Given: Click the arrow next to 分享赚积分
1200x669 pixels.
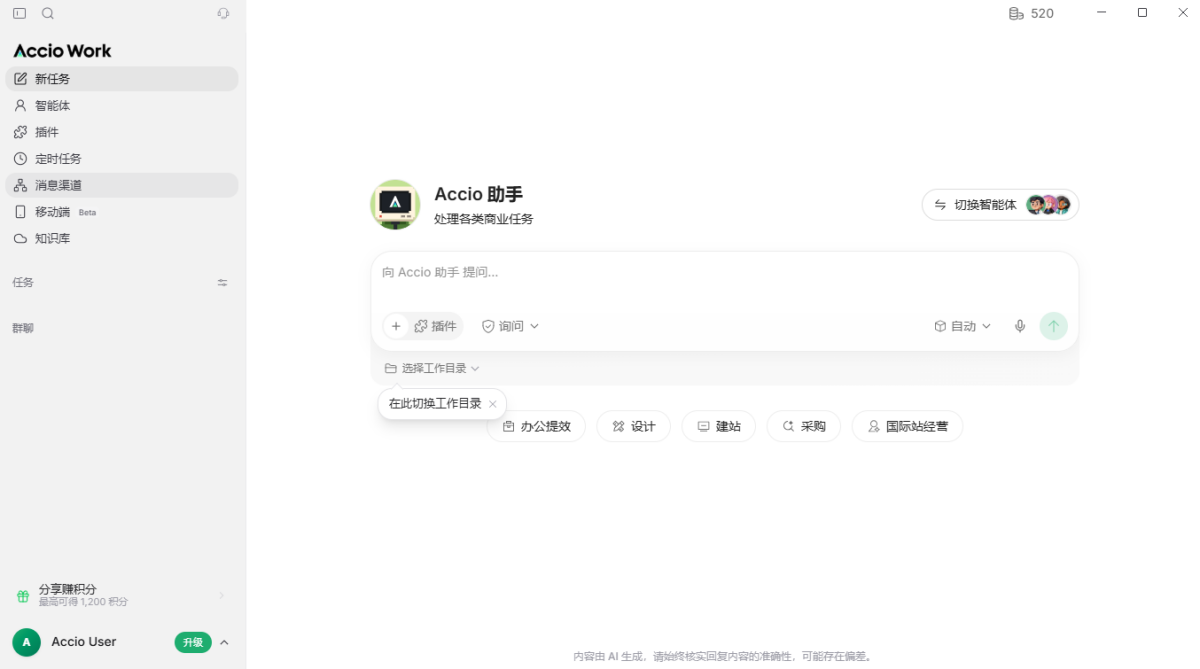Looking at the screenshot, I should [222, 596].
